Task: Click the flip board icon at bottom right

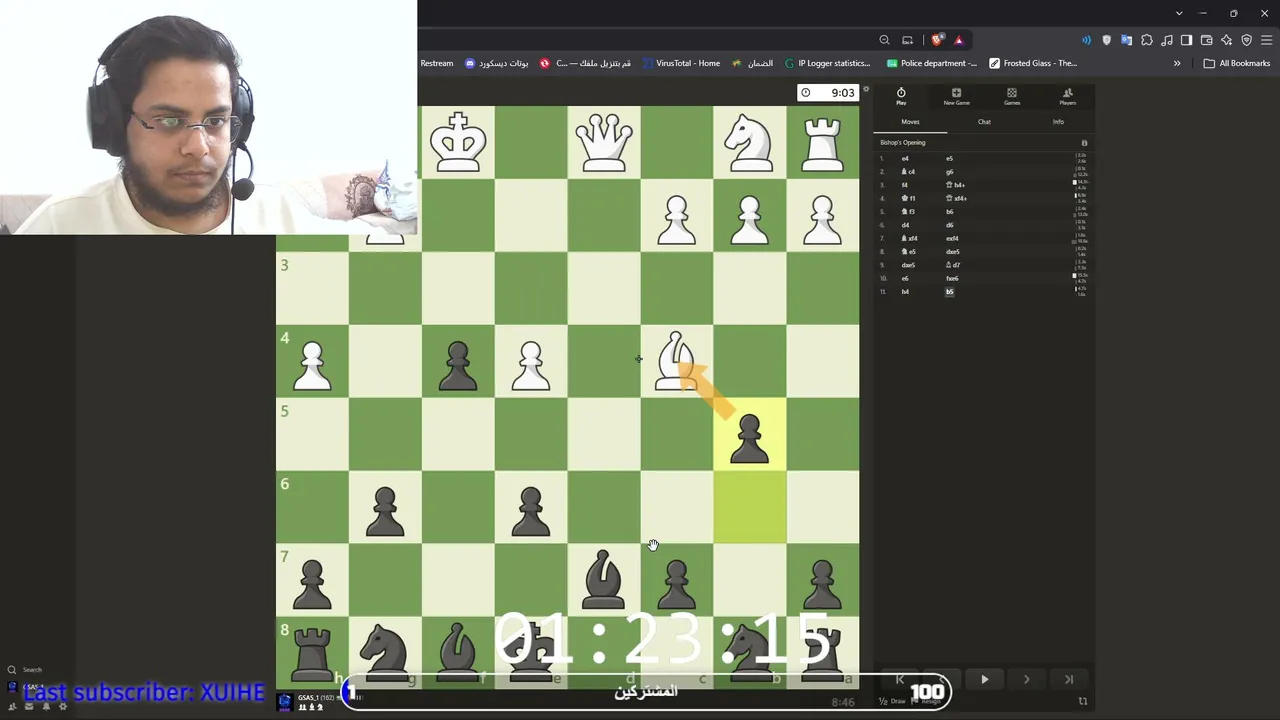Action: point(1083,701)
